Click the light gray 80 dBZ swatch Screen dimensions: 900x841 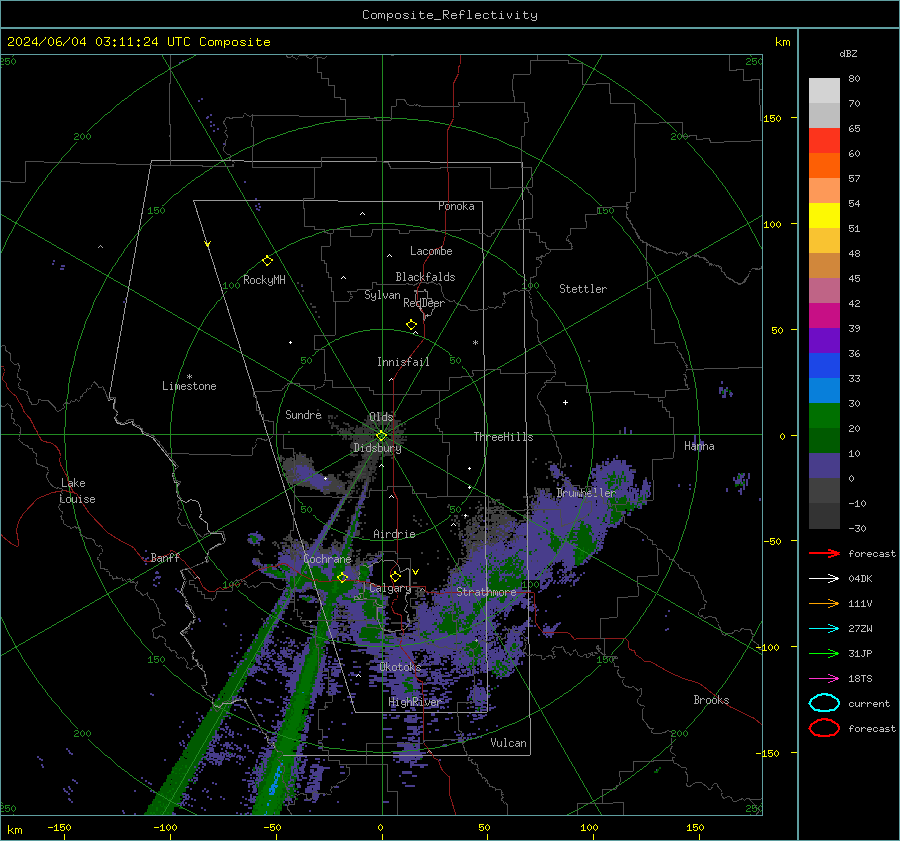pyautogui.click(x=824, y=90)
